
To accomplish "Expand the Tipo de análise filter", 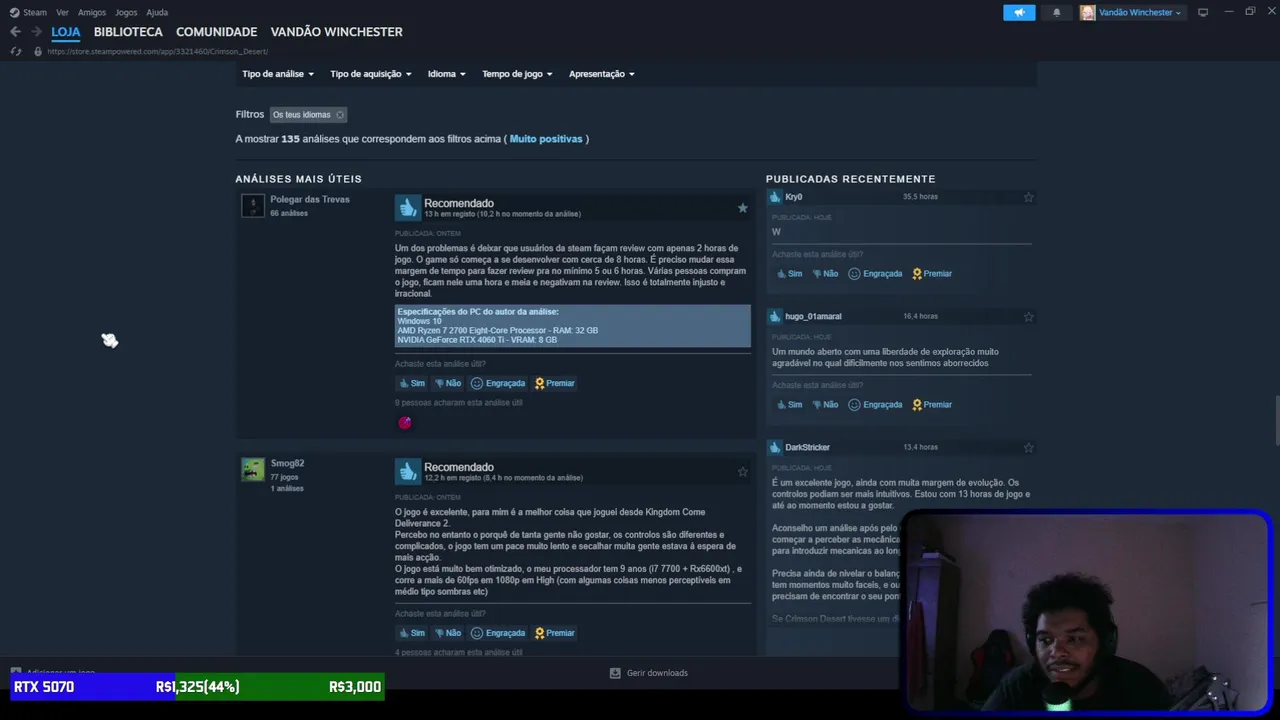I will [x=278, y=74].
